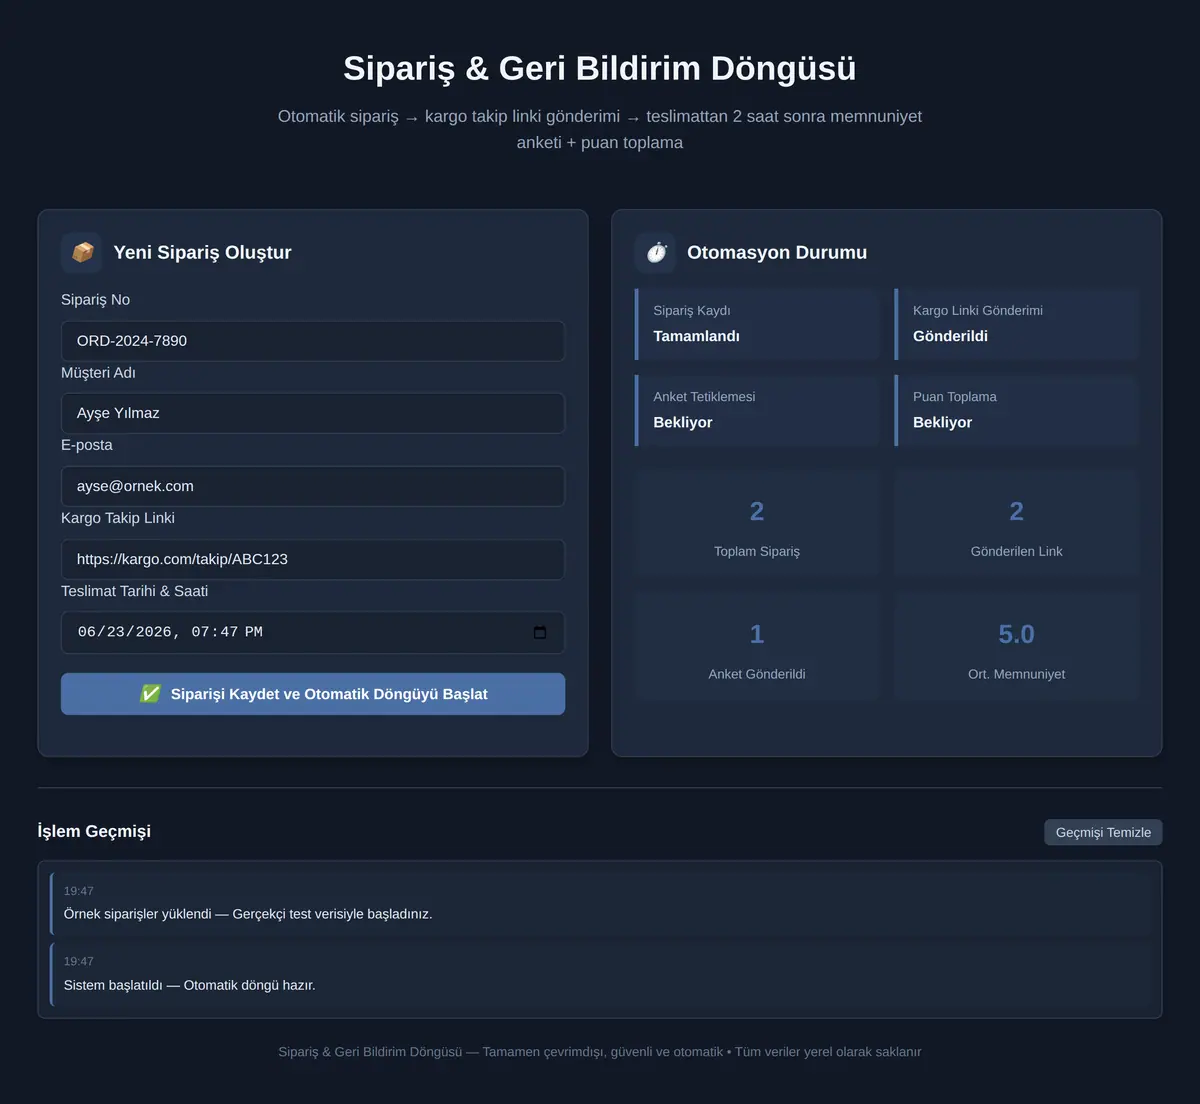Click the Müşteri Adı field with Ayşe Yılmaz
Viewport: 1200px width, 1104px height.
pos(313,413)
